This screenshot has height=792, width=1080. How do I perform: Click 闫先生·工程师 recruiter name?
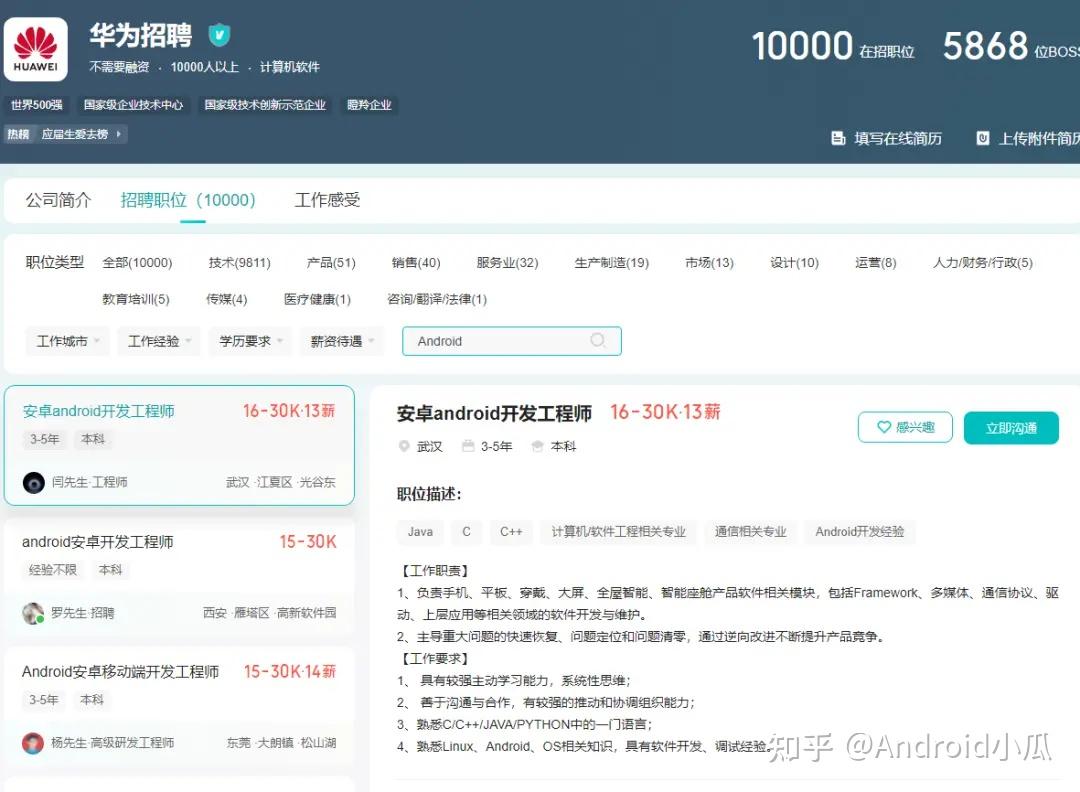[90, 482]
